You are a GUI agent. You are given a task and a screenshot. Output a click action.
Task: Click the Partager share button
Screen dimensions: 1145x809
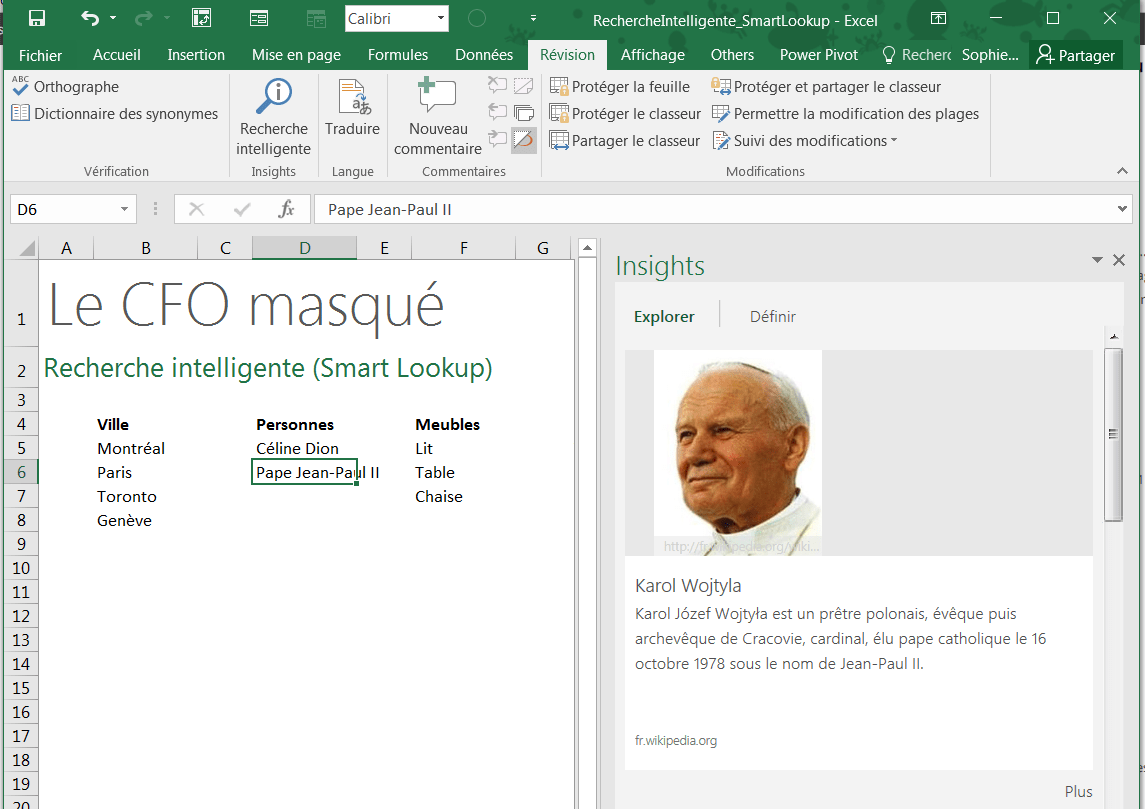(1076, 55)
